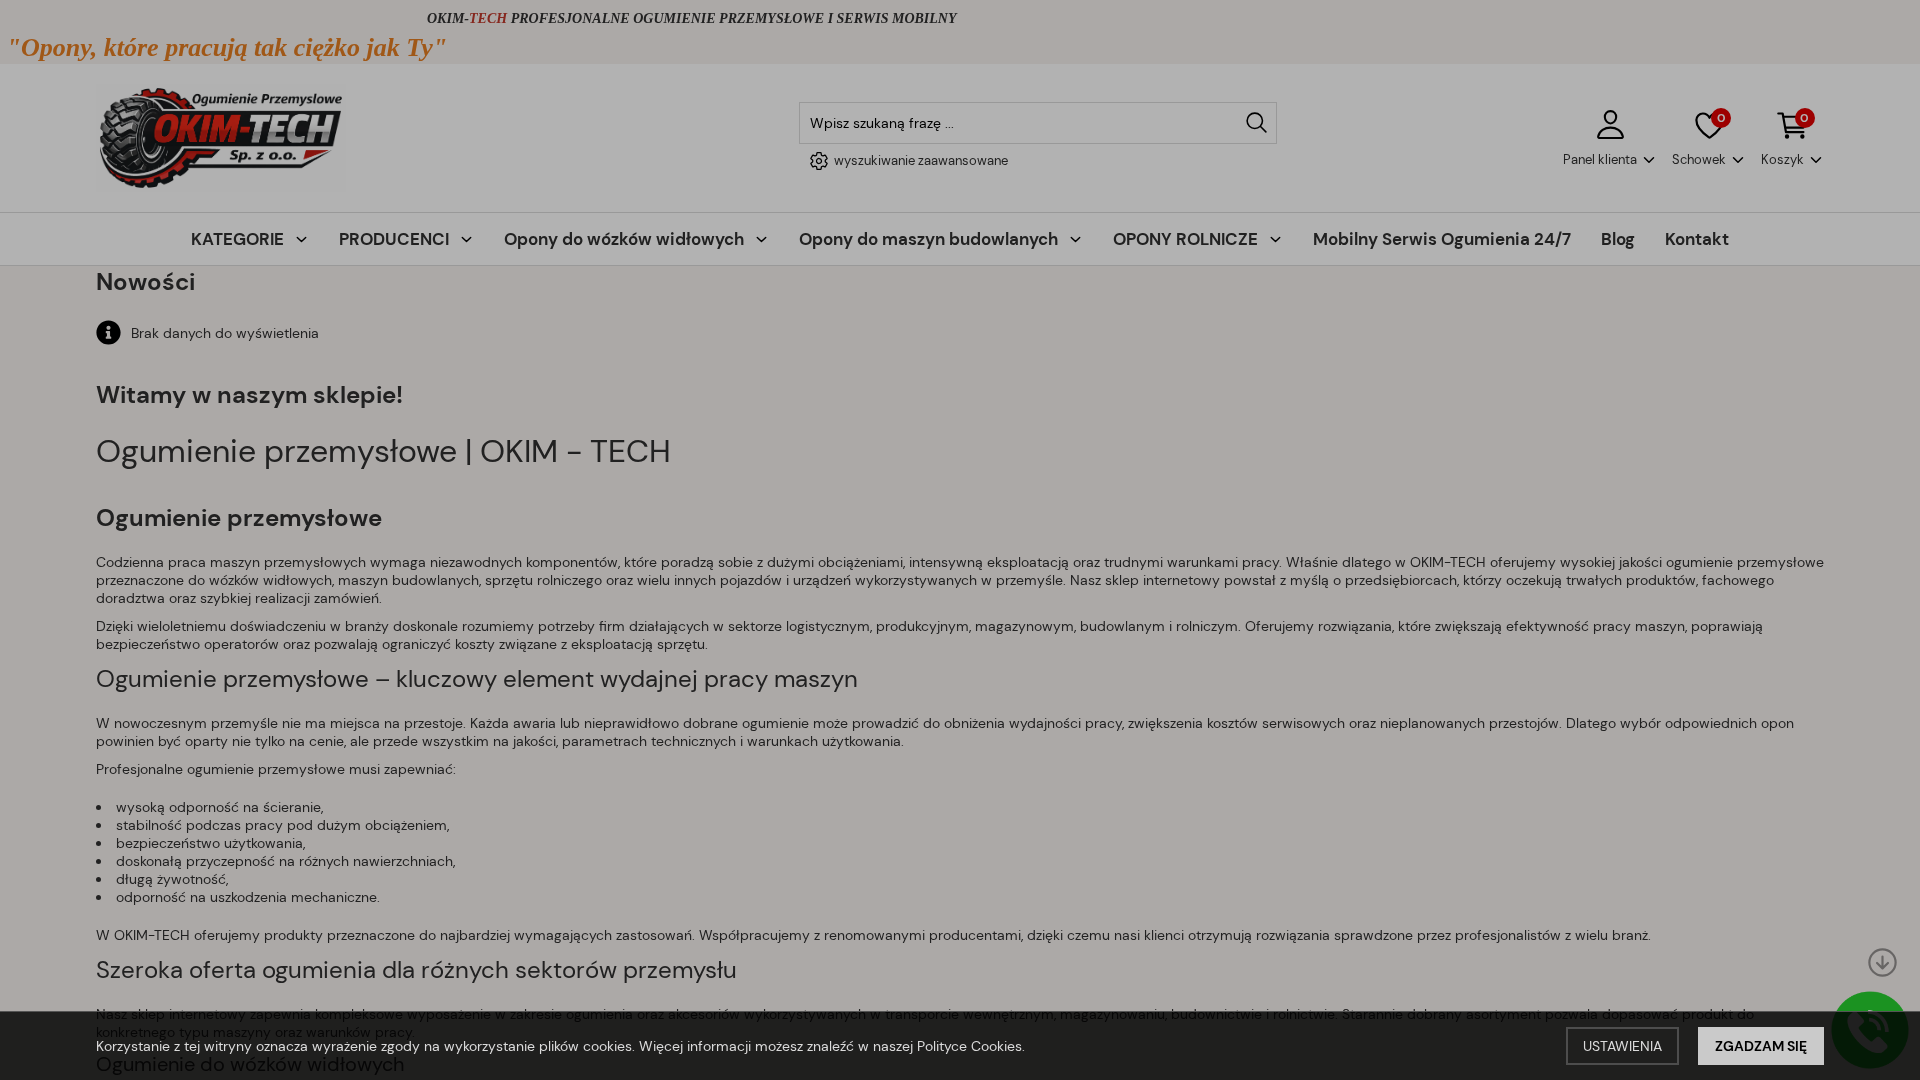Click the wyszukiwanie zaawansowane link
The width and height of the screenshot is (1920, 1080).
[920, 161]
